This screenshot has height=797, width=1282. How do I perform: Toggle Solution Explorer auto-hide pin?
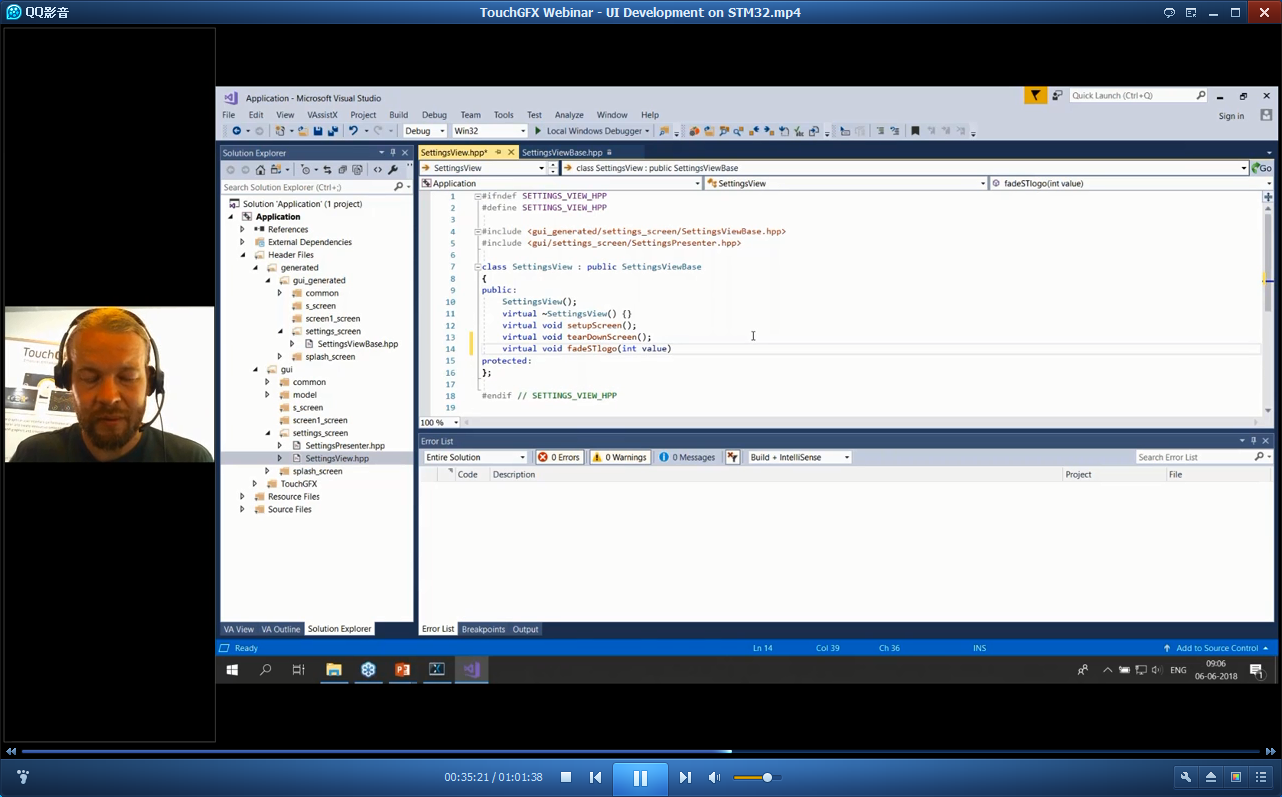(393, 153)
